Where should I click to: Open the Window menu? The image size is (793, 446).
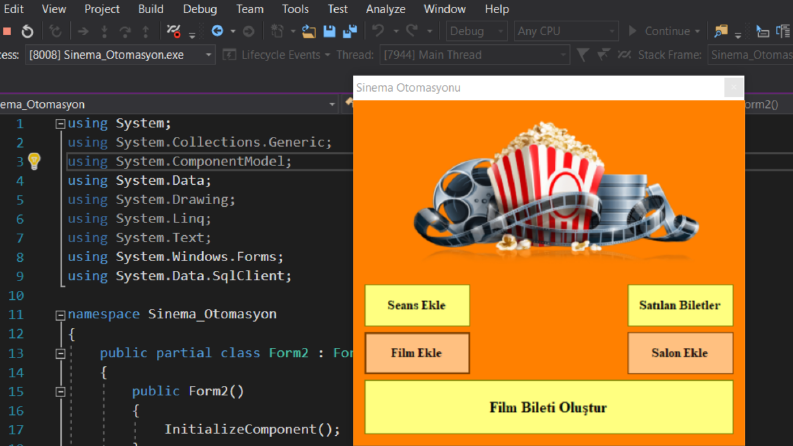[x=445, y=9]
